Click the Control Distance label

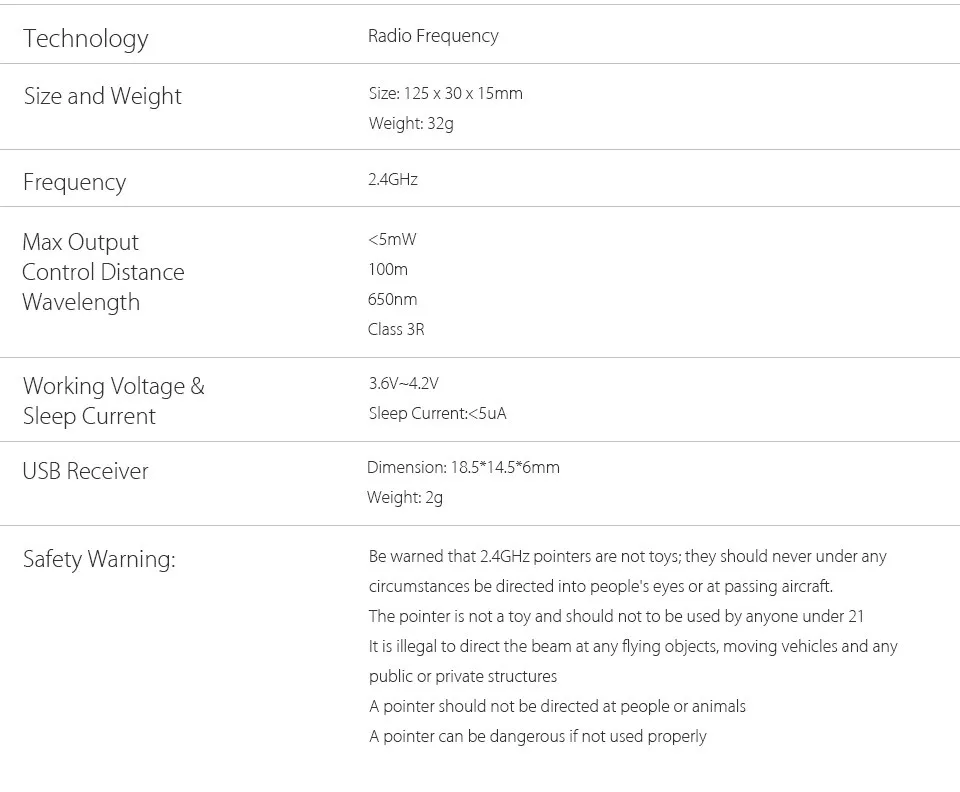click(x=103, y=272)
